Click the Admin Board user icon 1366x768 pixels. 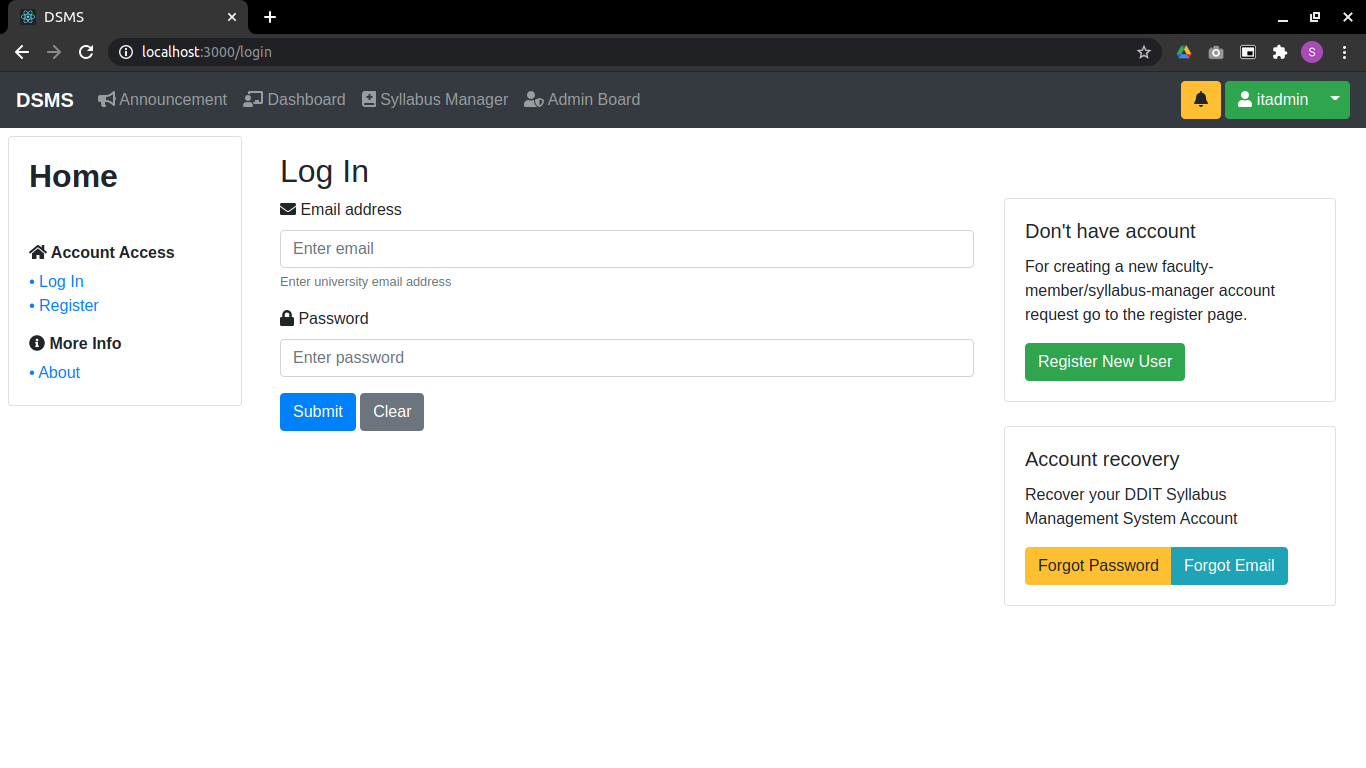[x=533, y=99]
